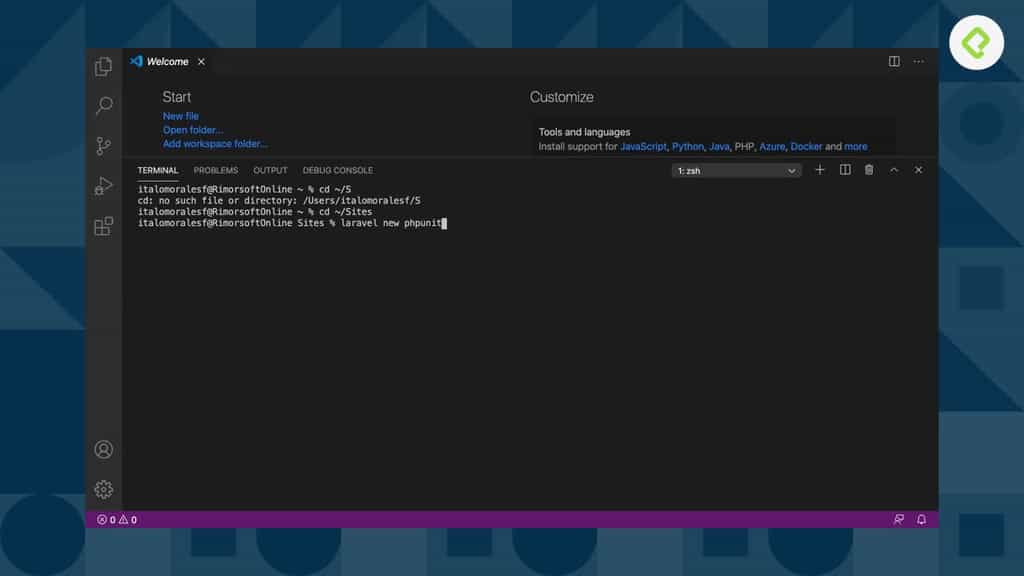Maximize the terminal panel with the chevron
The height and width of the screenshot is (576, 1024).
(893, 170)
